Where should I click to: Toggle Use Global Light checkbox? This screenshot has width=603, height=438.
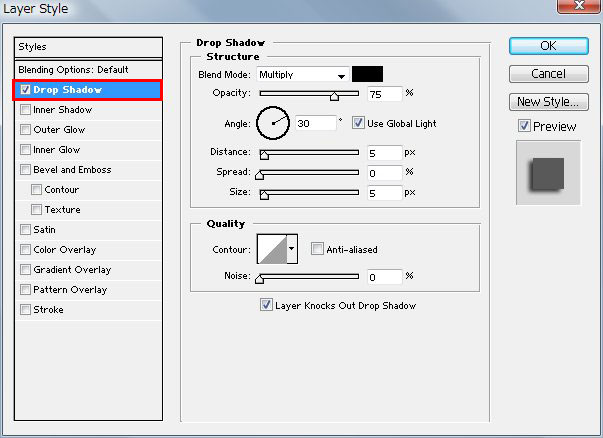tap(358, 123)
